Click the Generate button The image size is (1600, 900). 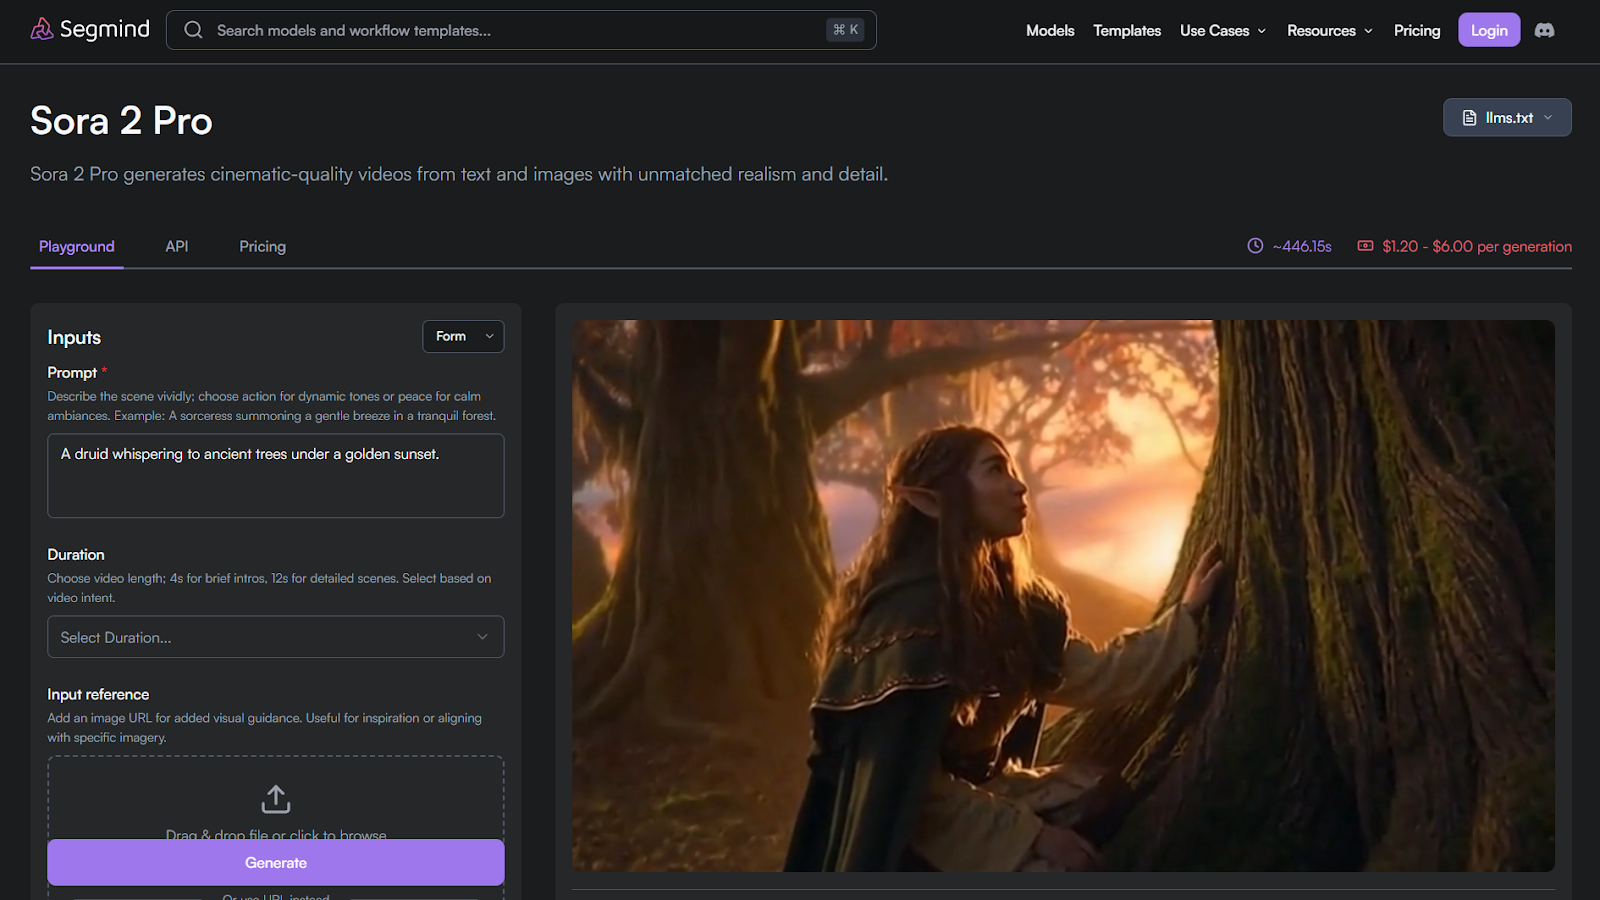tap(276, 862)
